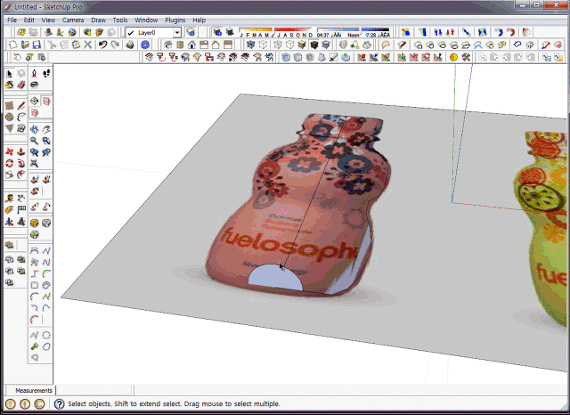Pick the Eraser tool
570x415 pixels.
coord(21,85)
